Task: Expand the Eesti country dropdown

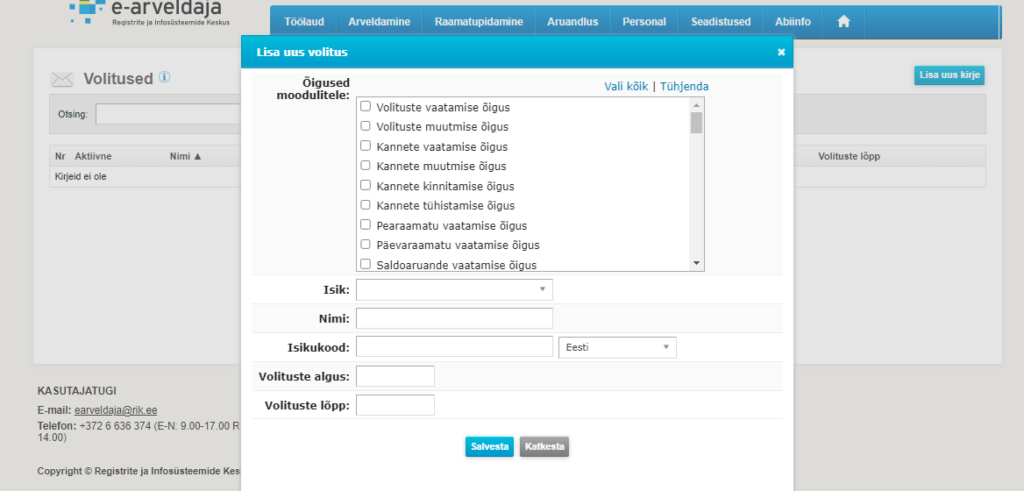Action: pyautogui.click(x=617, y=347)
